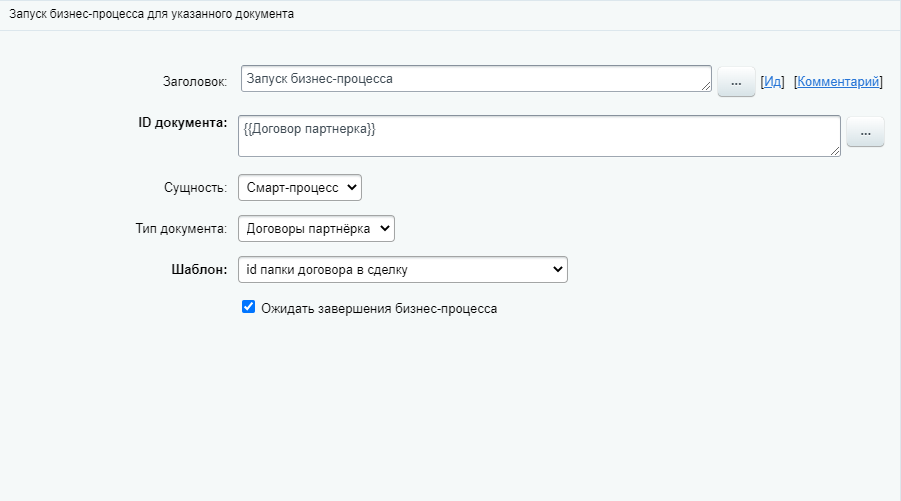Click the bold Шаблон: label
The image size is (901, 501).
click(x=198, y=270)
